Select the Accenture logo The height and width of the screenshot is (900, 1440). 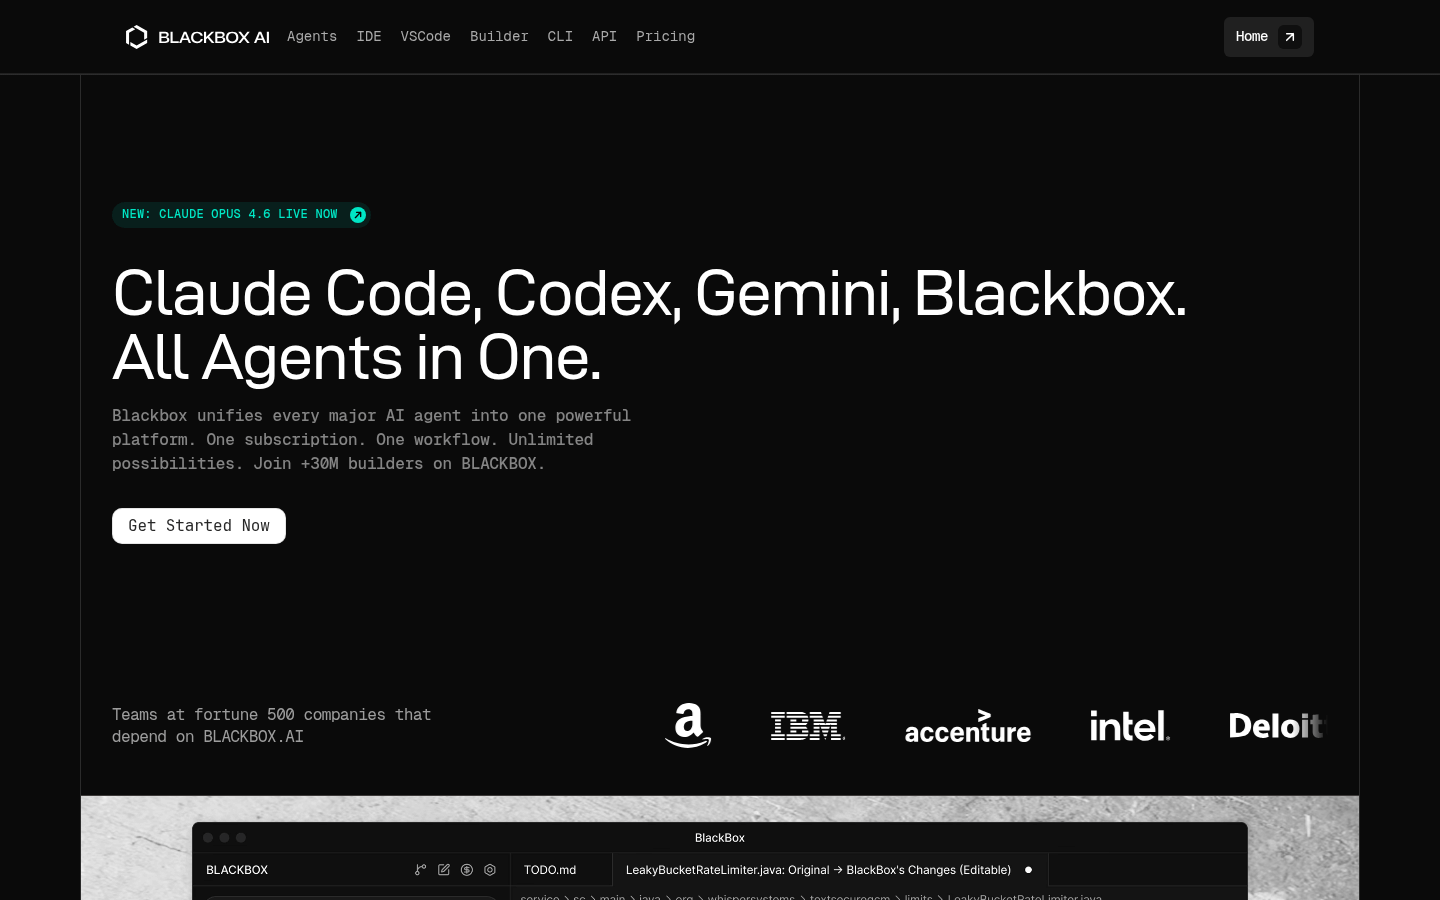[x=967, y=727]
